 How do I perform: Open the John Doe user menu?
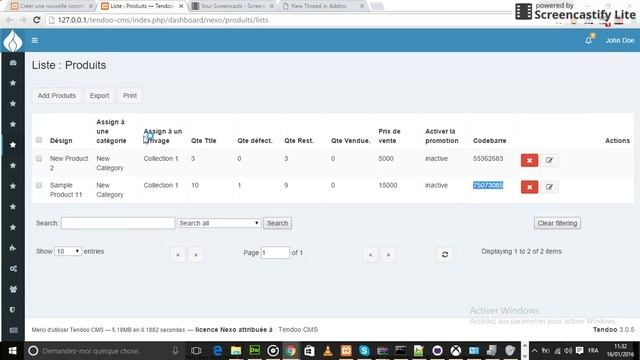(x=620, y=40)
